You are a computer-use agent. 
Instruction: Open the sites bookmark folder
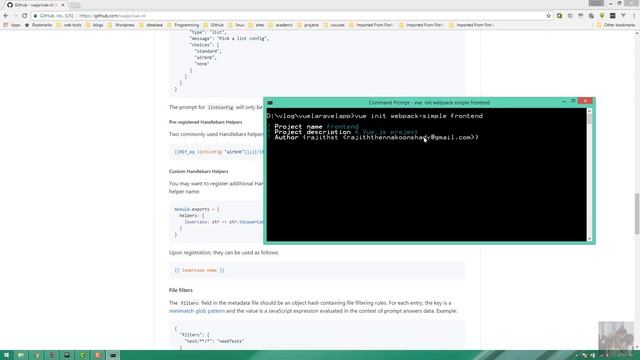(256, 25)
